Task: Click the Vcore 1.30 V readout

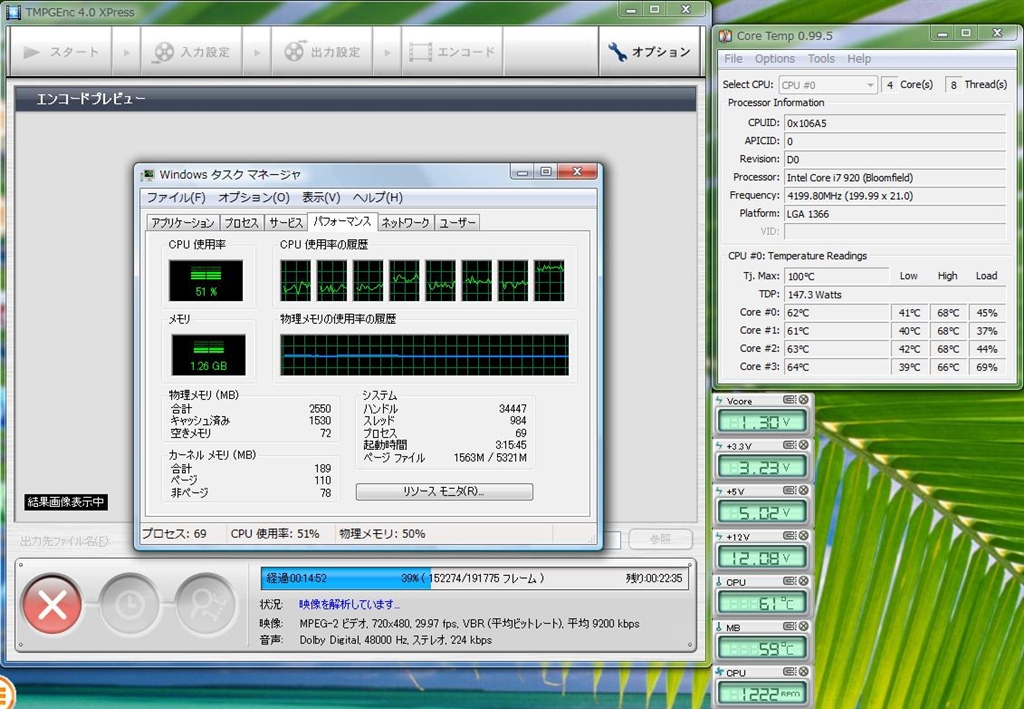Action: (x=762, y=422)
